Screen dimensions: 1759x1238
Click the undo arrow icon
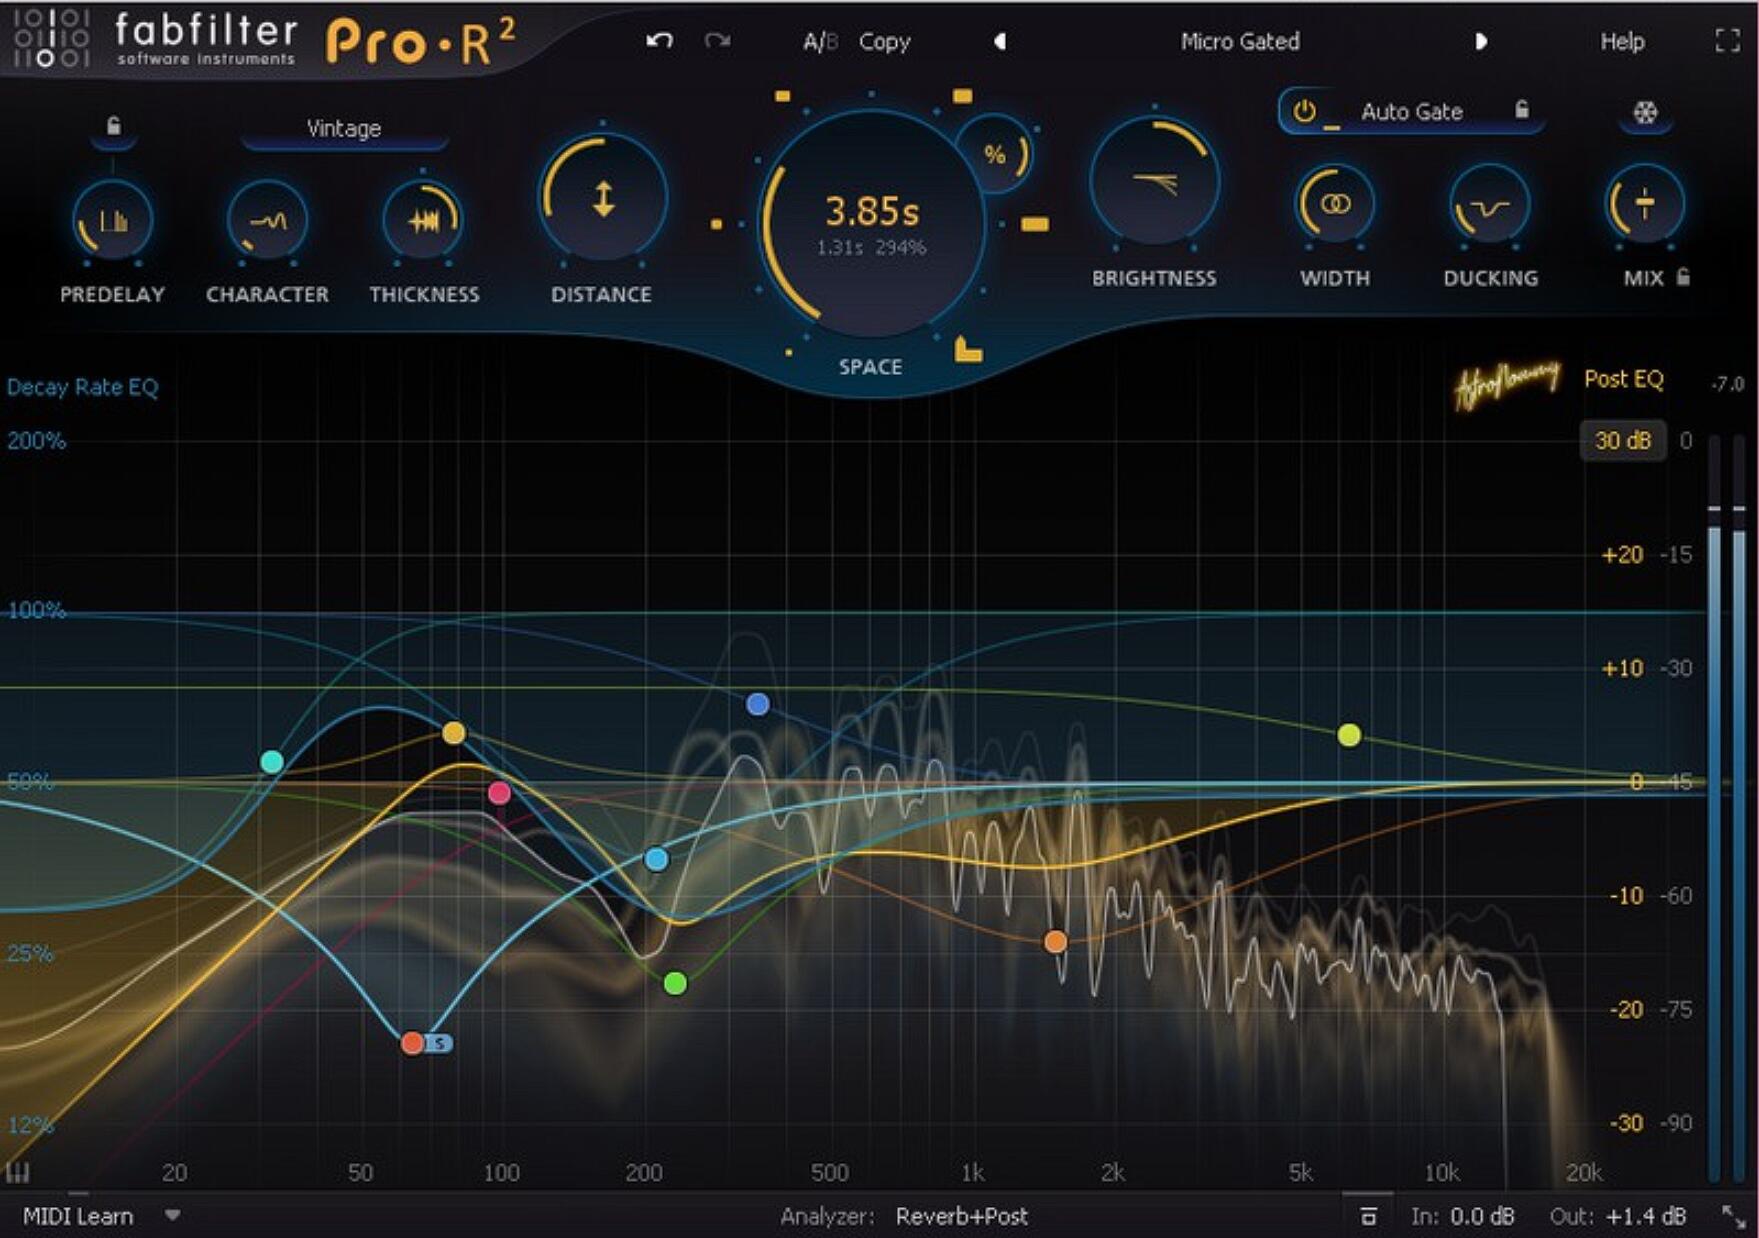pos(659,41)
